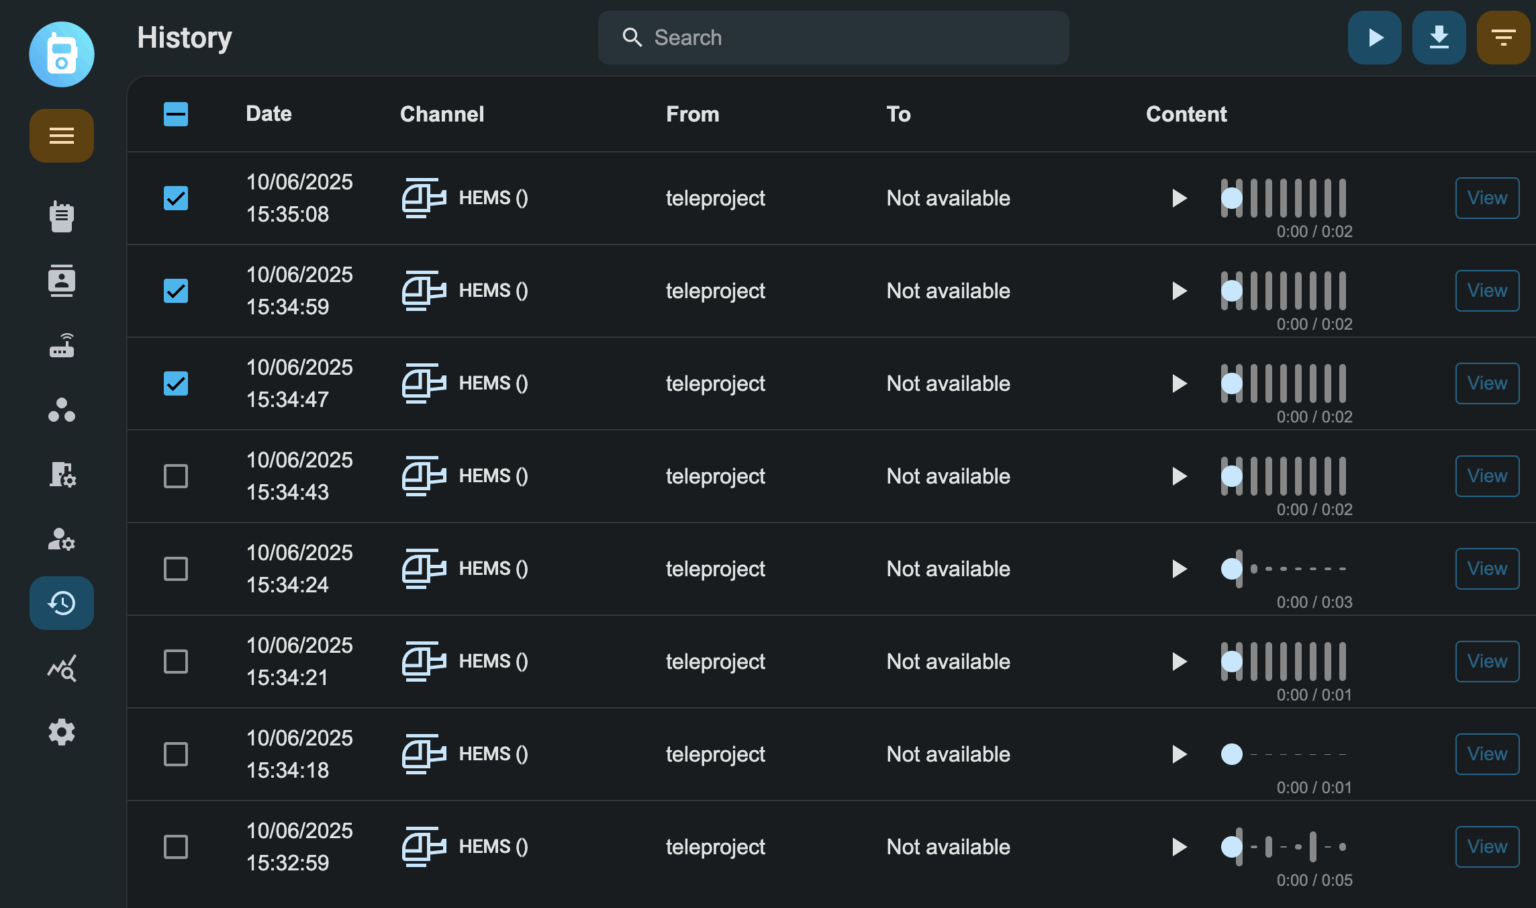1536x908 pixels.
Task: Open the user management sidebar icon
Action: (62, 539)
